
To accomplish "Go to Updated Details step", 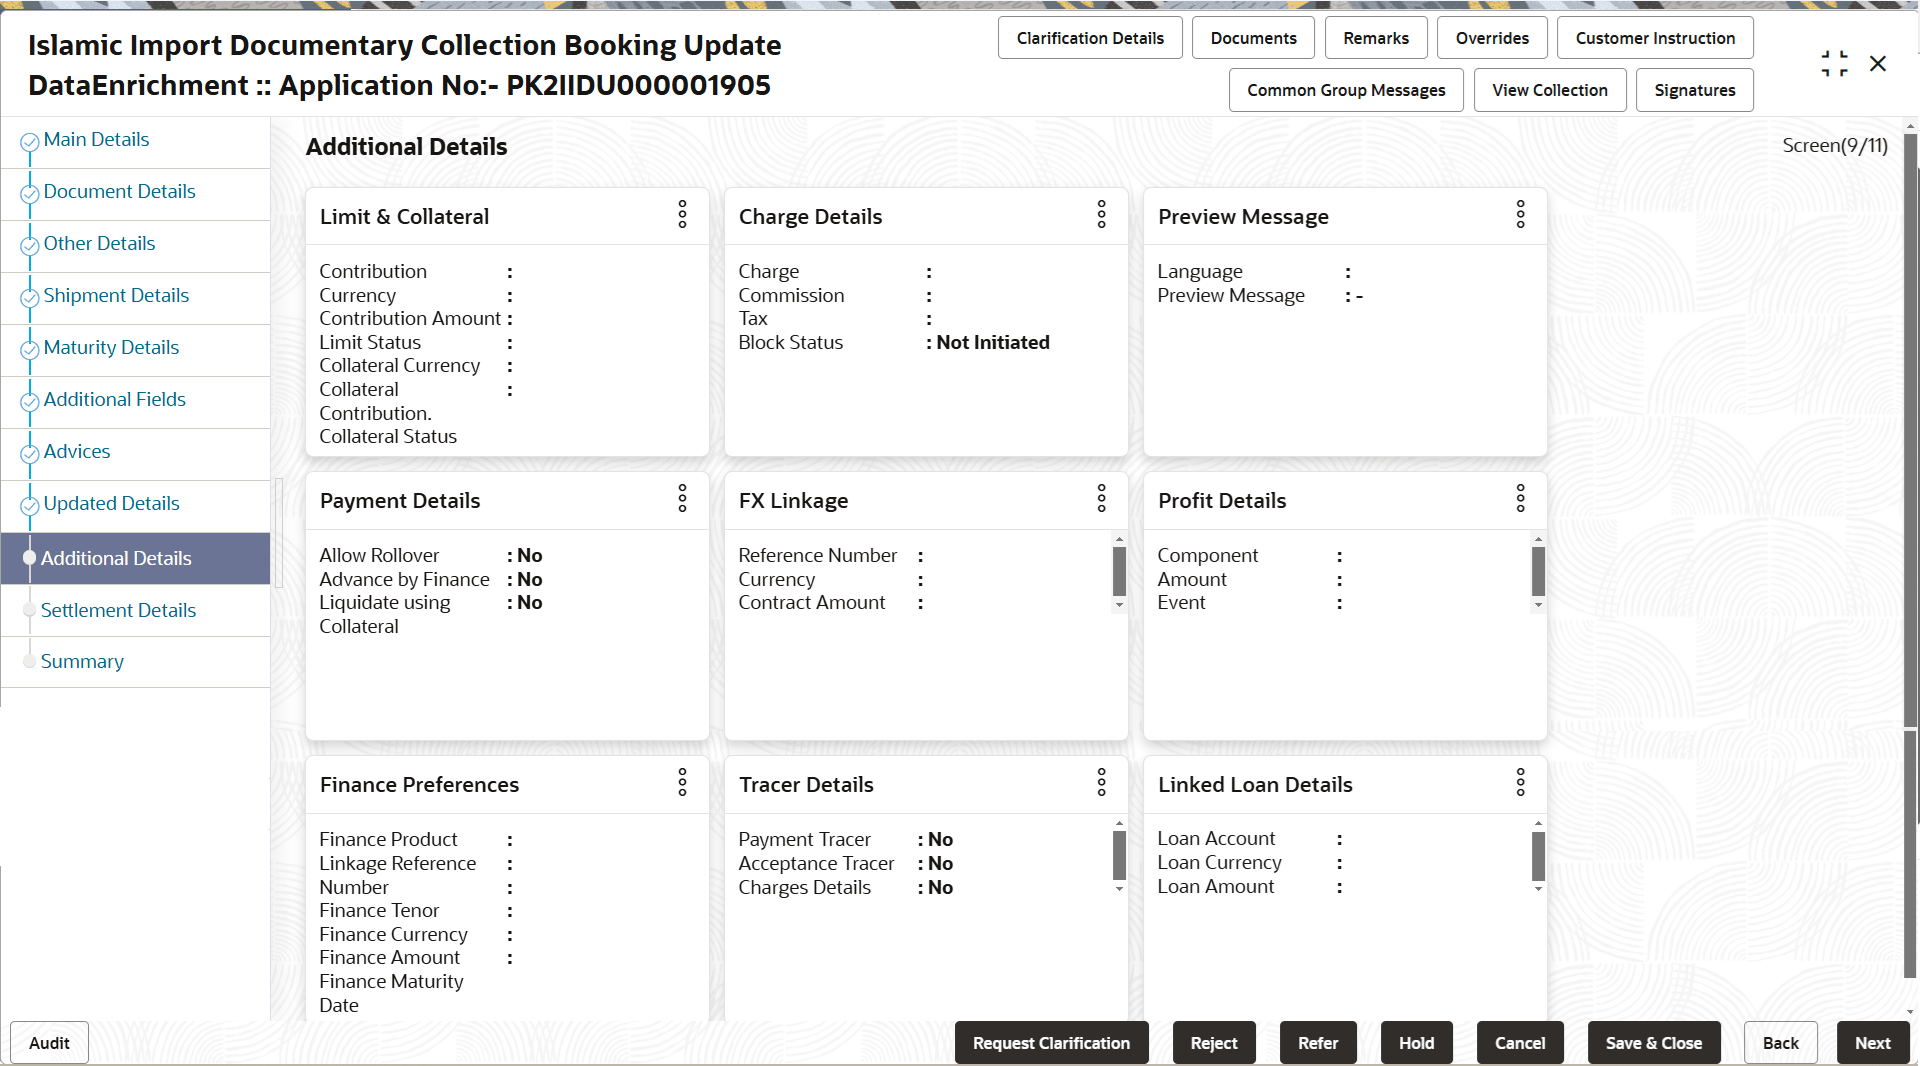I will click(111, 504).
